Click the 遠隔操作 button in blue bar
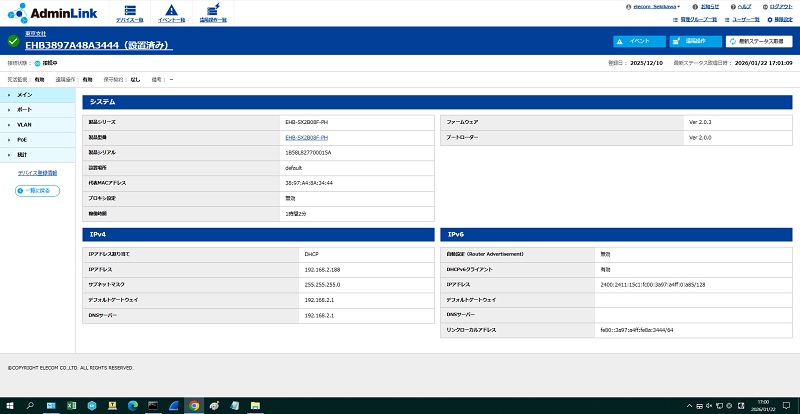Viewport: 800px width, 414px height. pyautogui.click(x=696, y=41)
